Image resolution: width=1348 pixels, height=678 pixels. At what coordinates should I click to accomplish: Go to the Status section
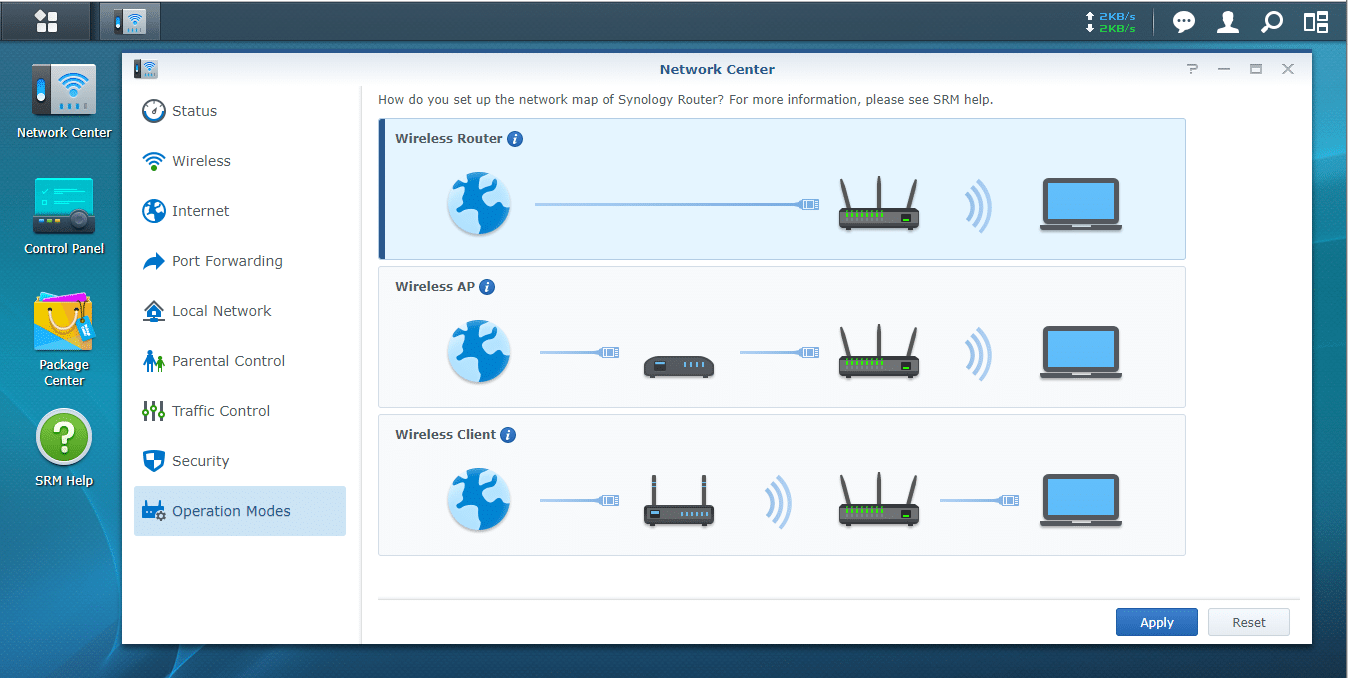[194, 111]
